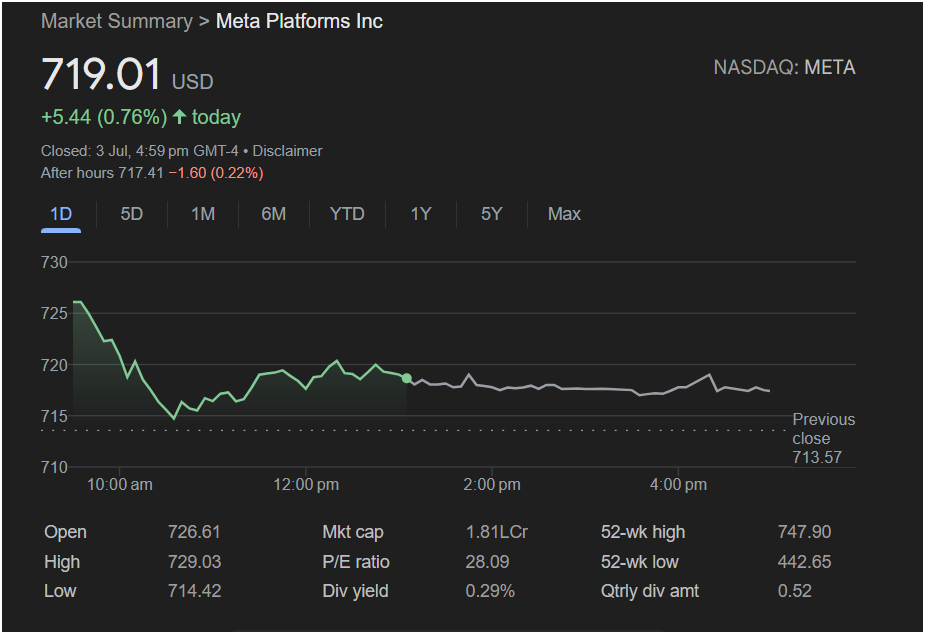Image resolution: width=925 pixels, height=634 pixels.
Task: Click the Div yield label
Action: pyautogui.click(x=355, y=591)
